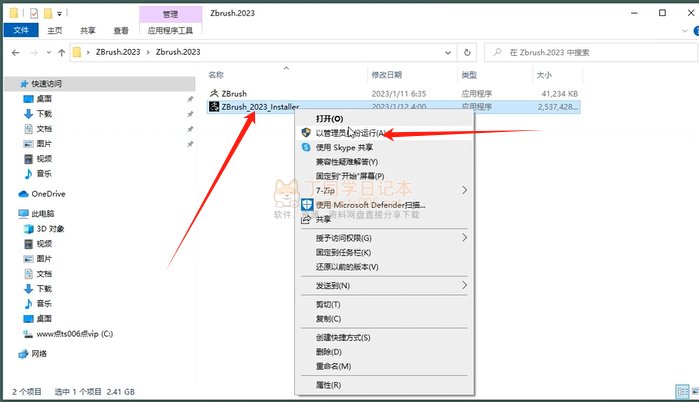Open the 应用程序工具 ribbon tab
This screenshot has height=402, width=699.
(170, 30)
